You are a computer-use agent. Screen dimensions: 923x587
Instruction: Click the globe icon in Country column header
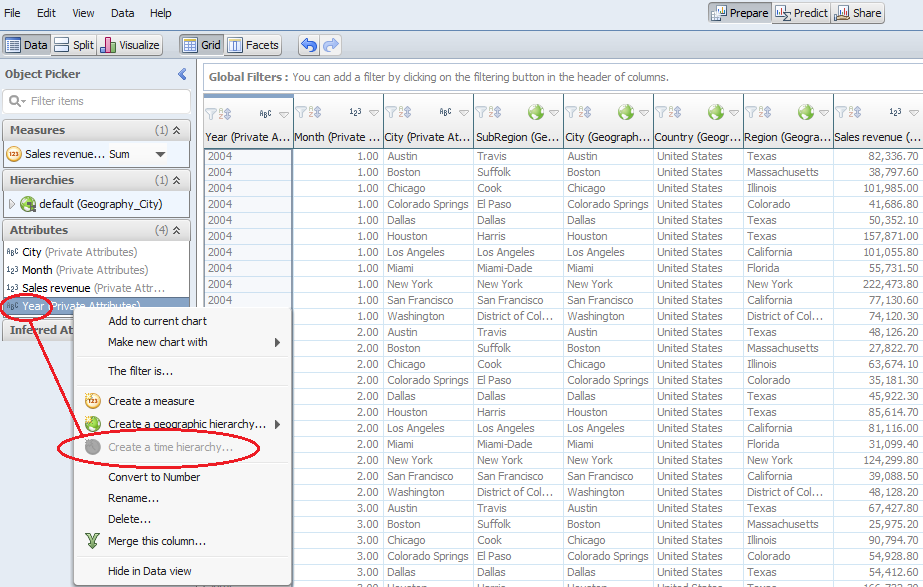tap(716, 112)
